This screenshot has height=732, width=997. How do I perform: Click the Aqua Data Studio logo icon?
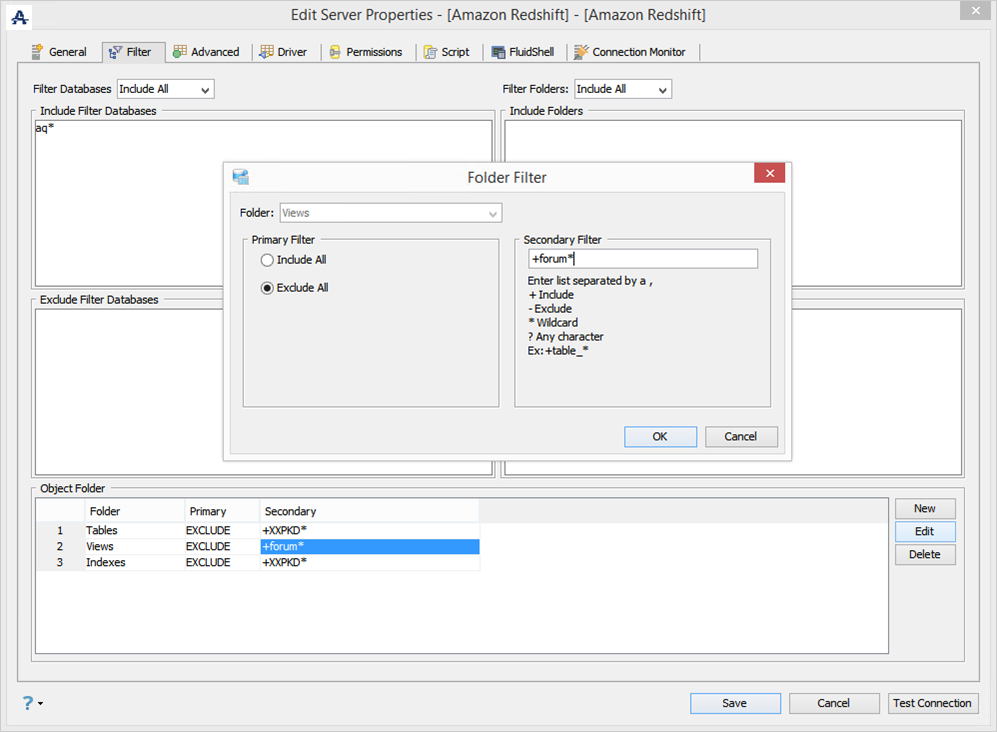[x=20, y=17]
